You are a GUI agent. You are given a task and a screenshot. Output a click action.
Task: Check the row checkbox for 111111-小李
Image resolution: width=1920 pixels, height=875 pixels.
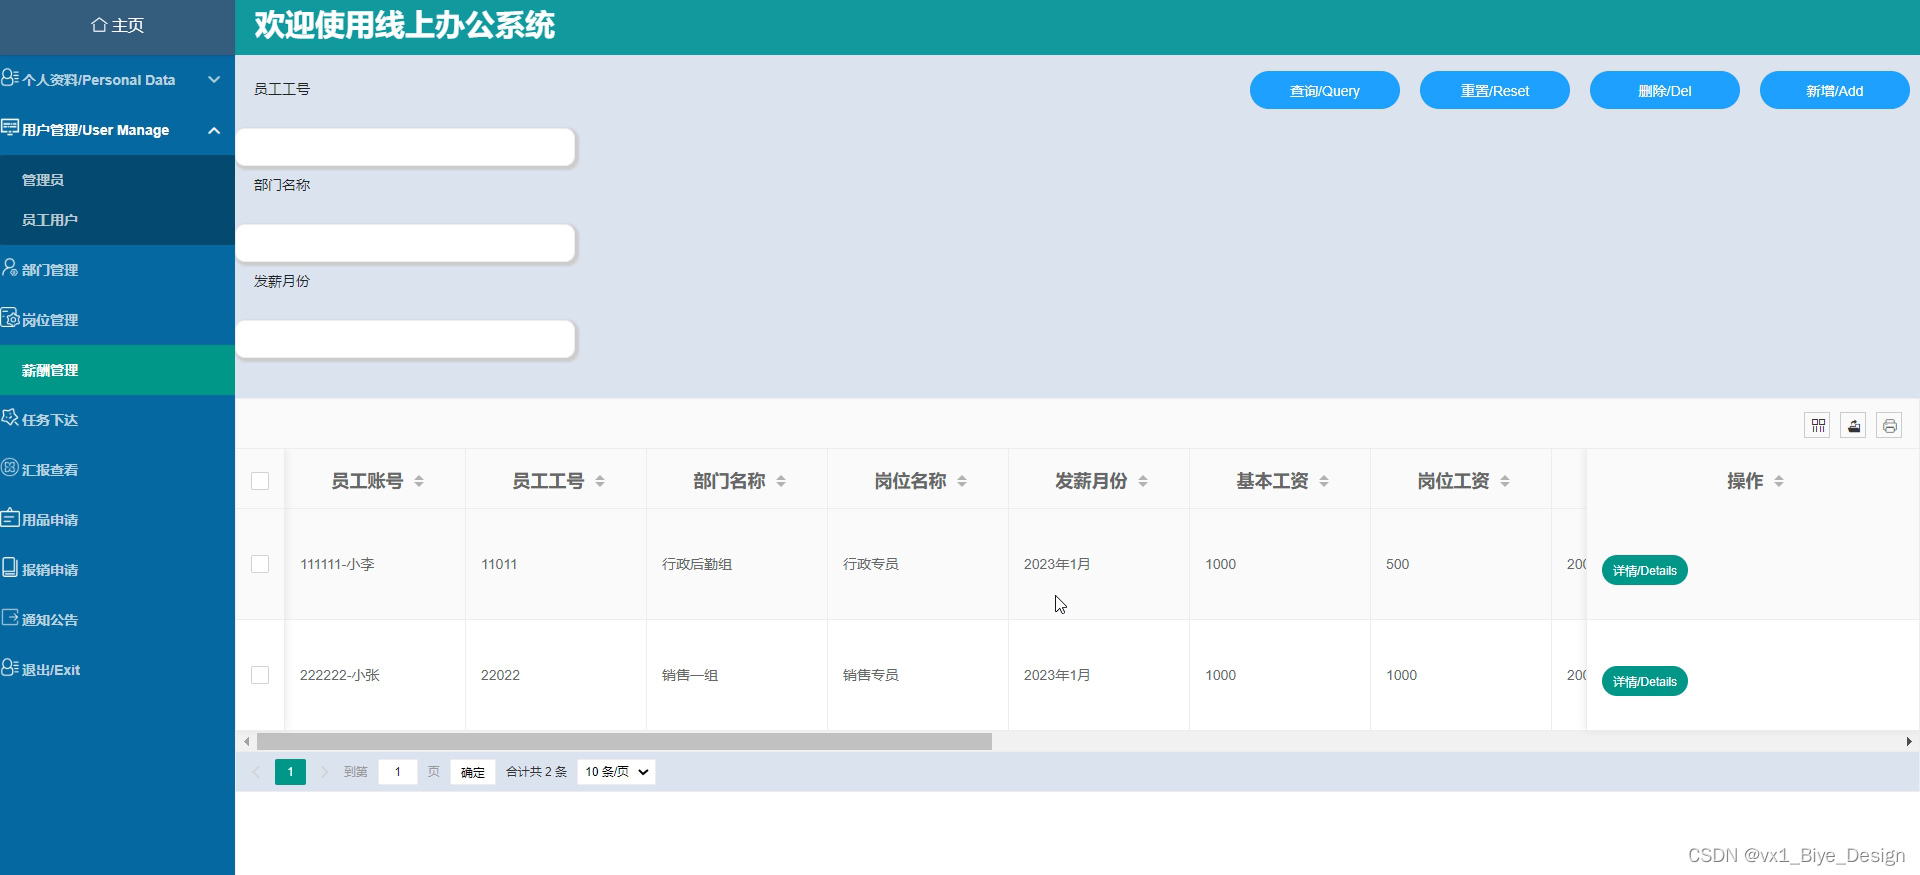coord(260,564)
